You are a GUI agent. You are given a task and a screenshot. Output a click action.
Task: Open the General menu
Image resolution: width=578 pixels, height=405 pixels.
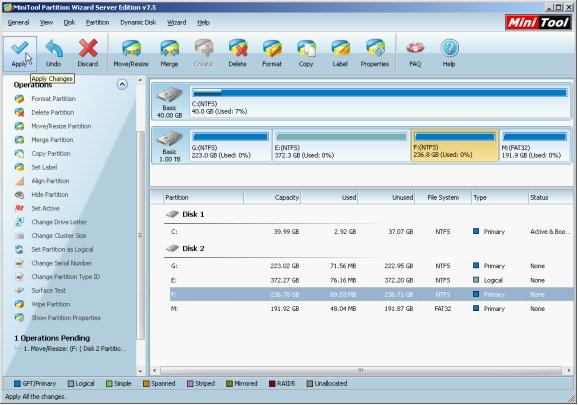pyautogui.click(x=18, y=22)
